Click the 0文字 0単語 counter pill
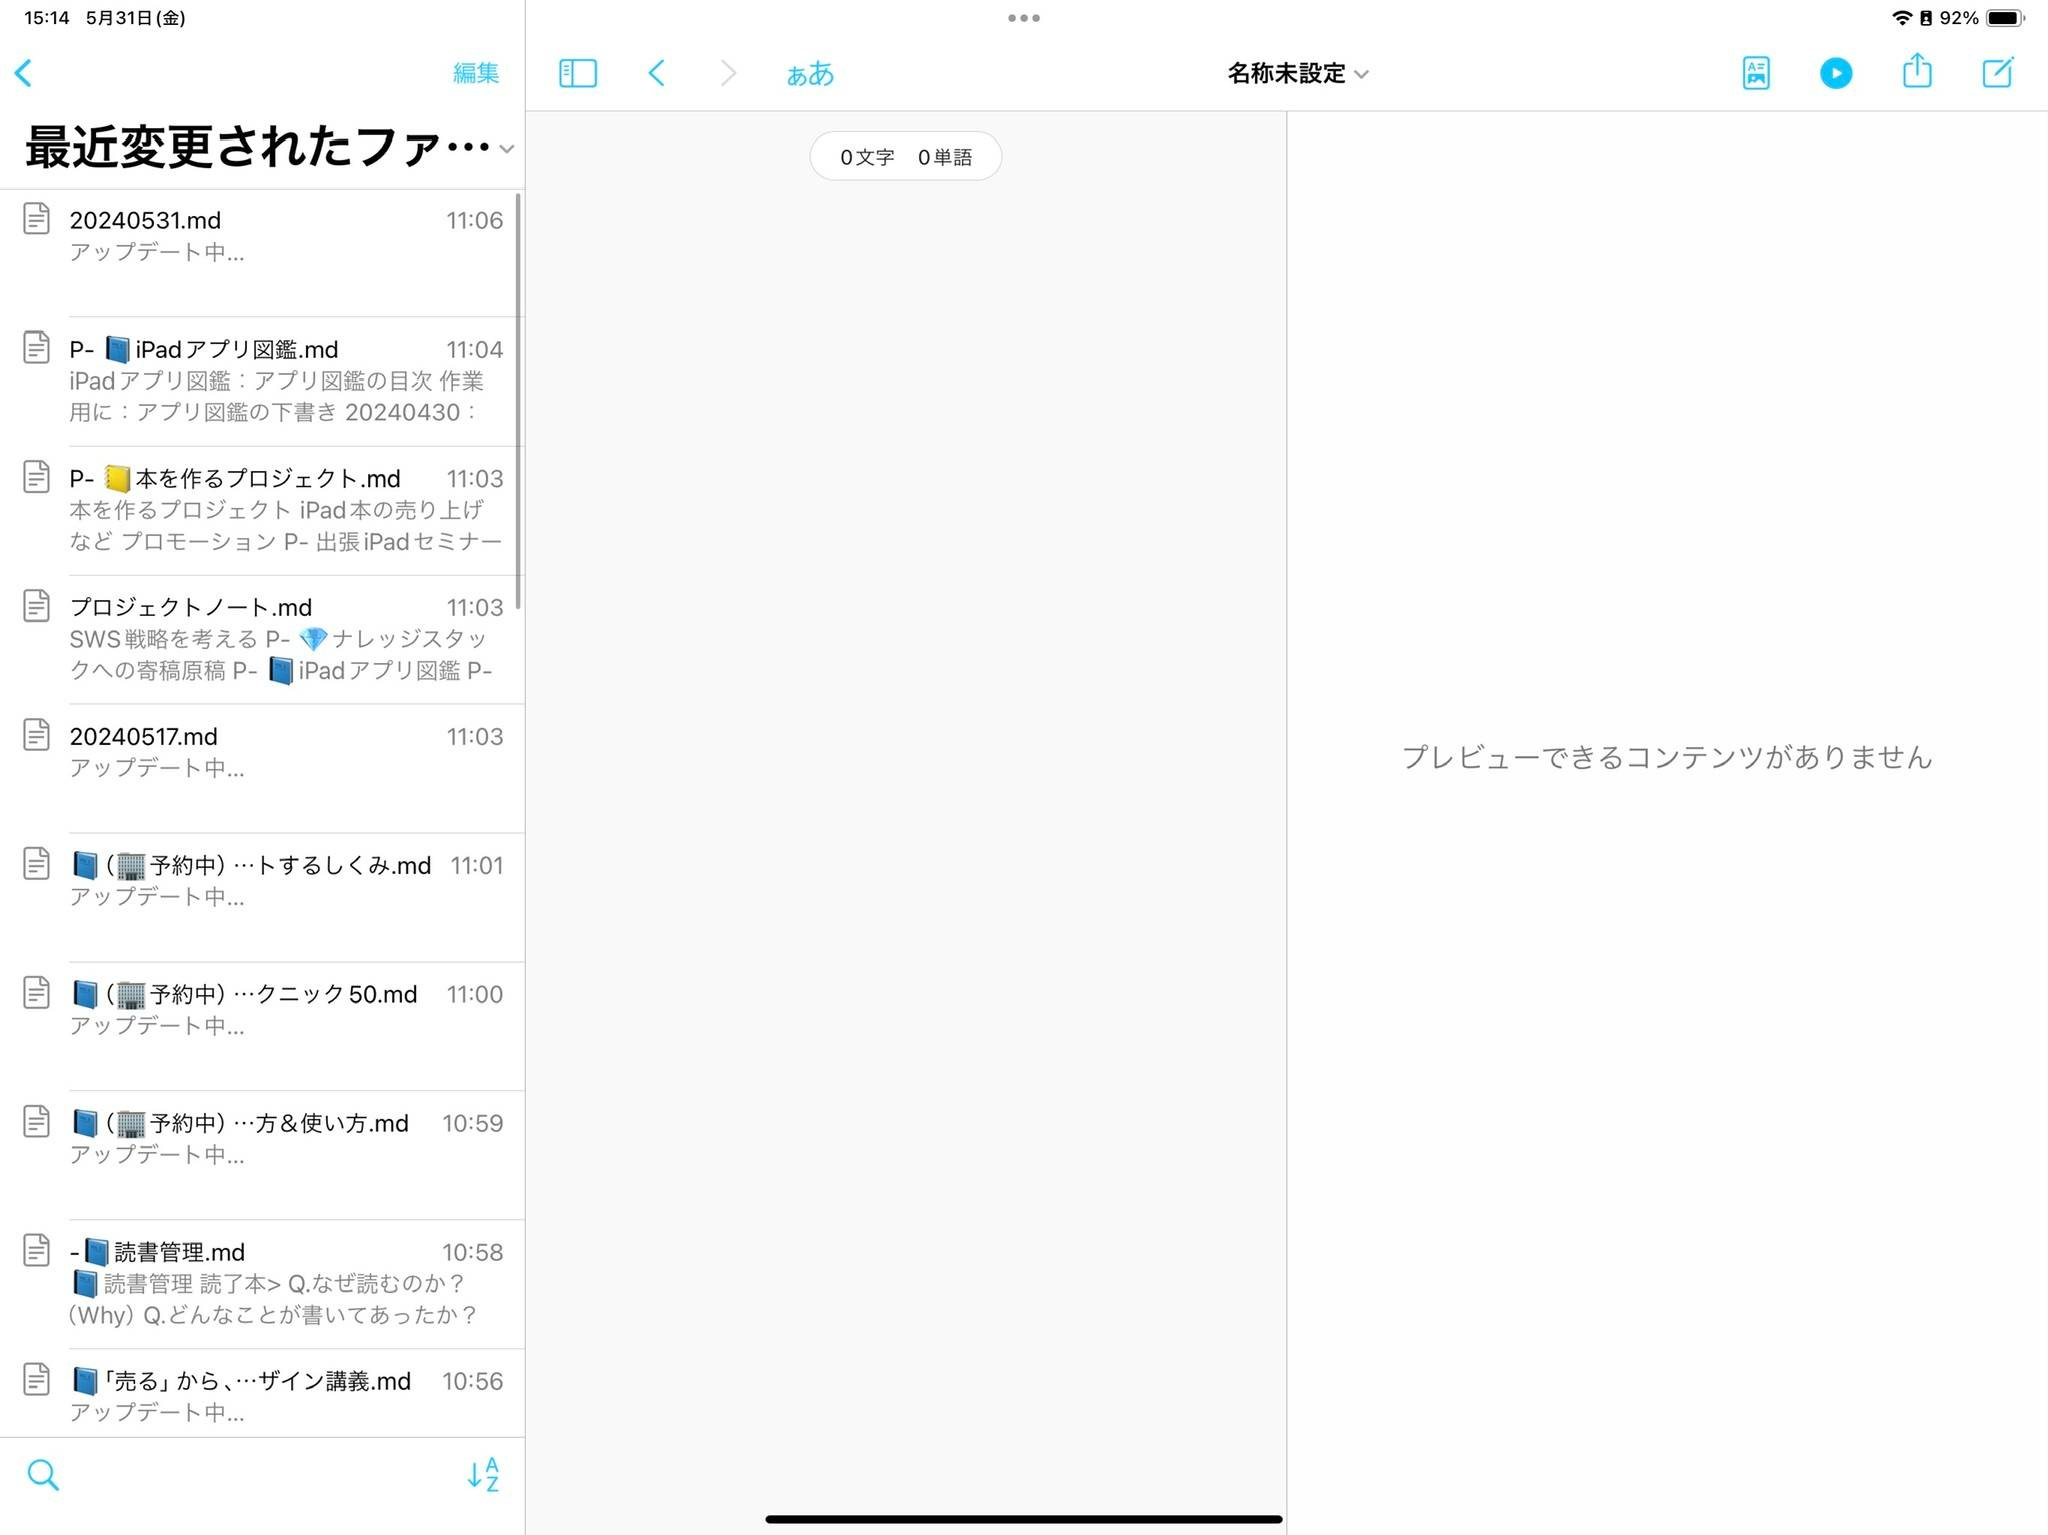The width and height of the screenshot is (2048, 1535). [x=905, y=157]
